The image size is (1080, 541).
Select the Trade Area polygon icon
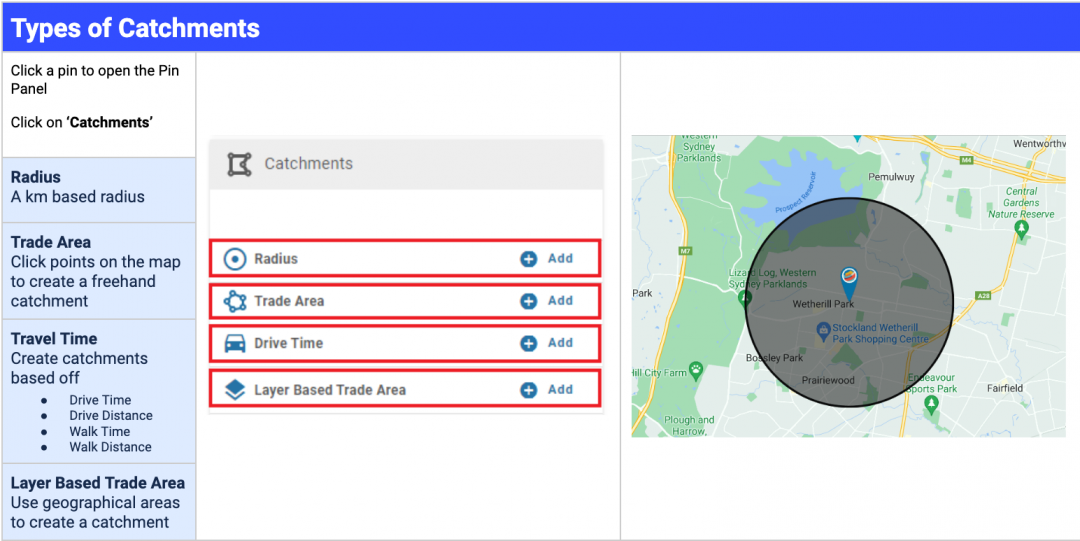click(x=235, y=301)
